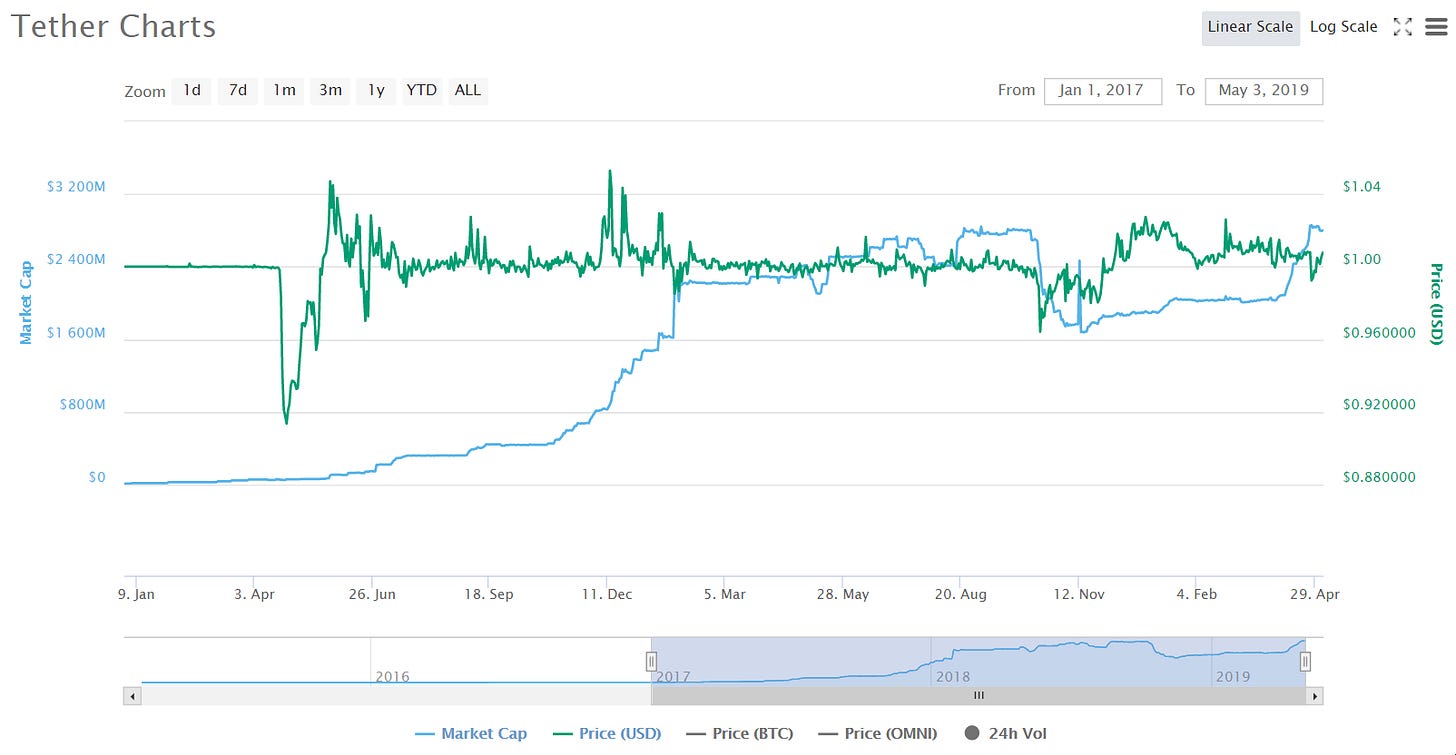1456x755 pixels.
Task: Toggle 24h Vol series in legend
Action: (1005, 734)
